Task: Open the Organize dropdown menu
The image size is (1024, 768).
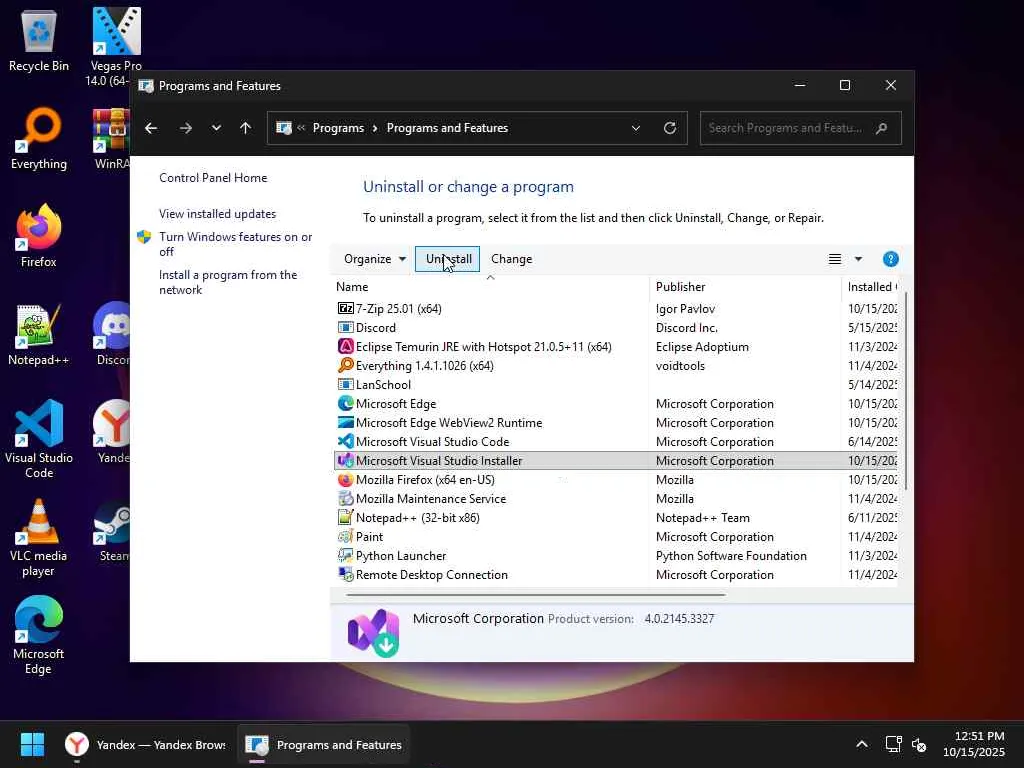Action: (375, 259)
